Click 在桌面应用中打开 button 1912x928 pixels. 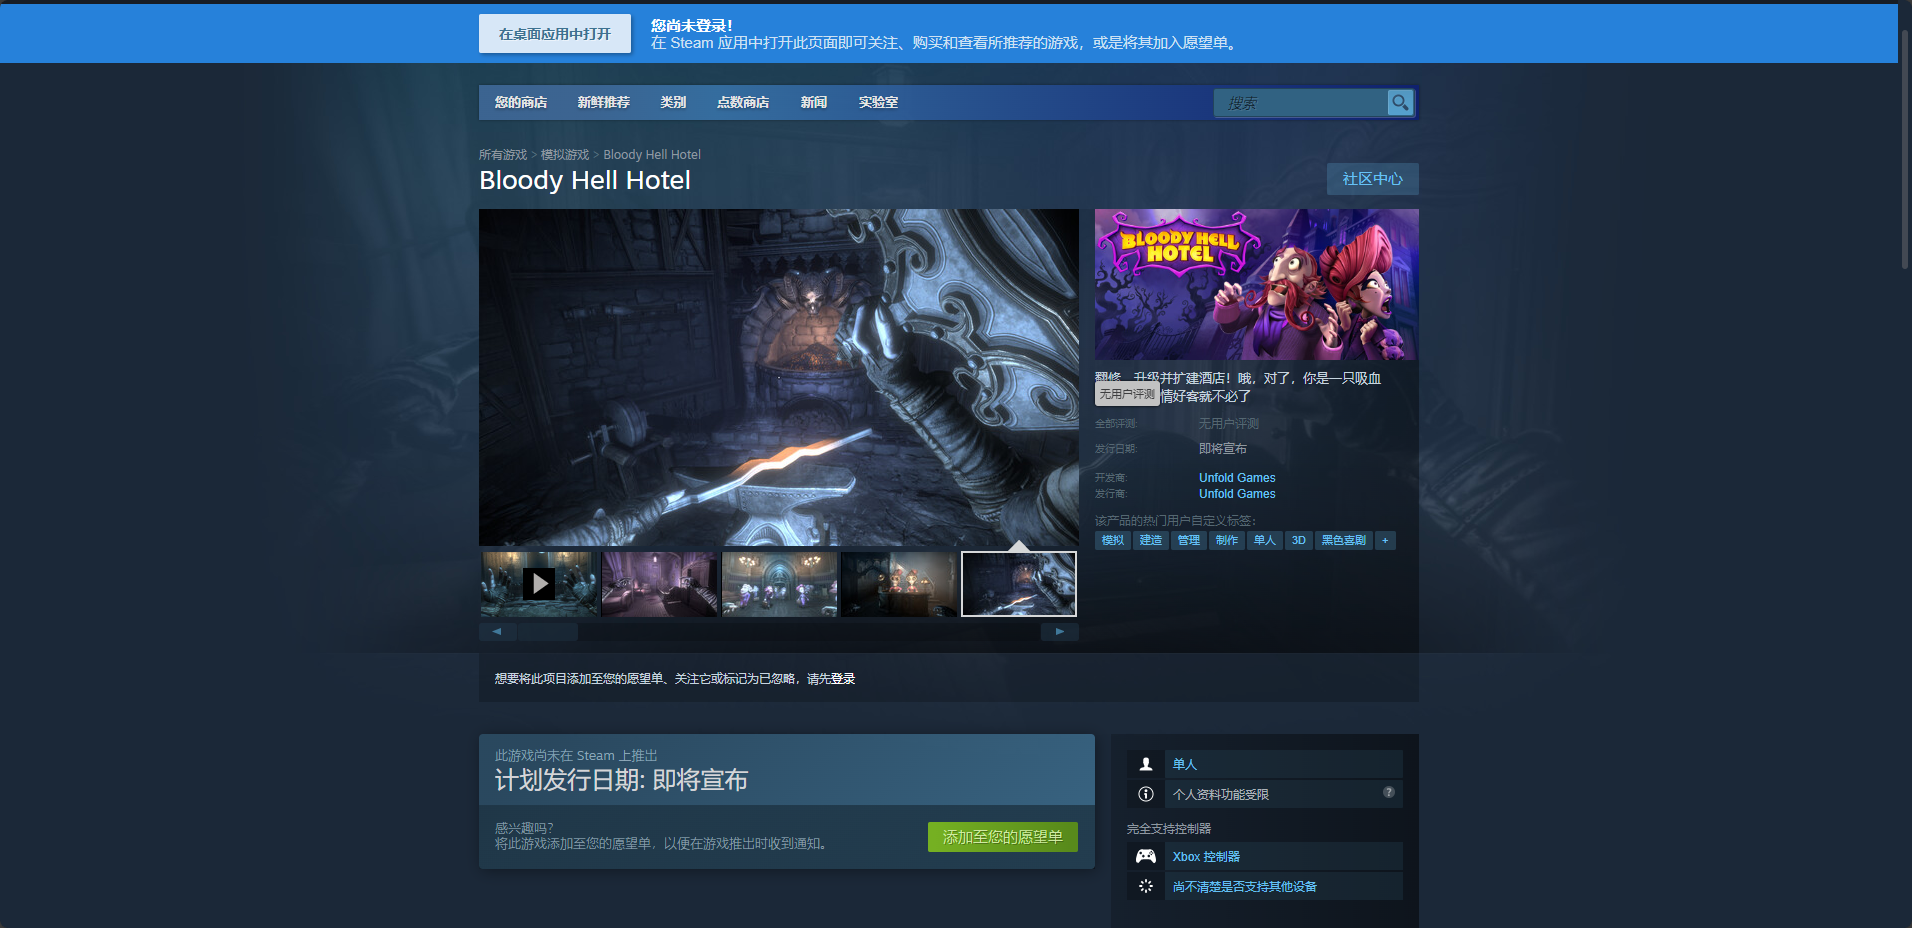(x=555, y=33)
